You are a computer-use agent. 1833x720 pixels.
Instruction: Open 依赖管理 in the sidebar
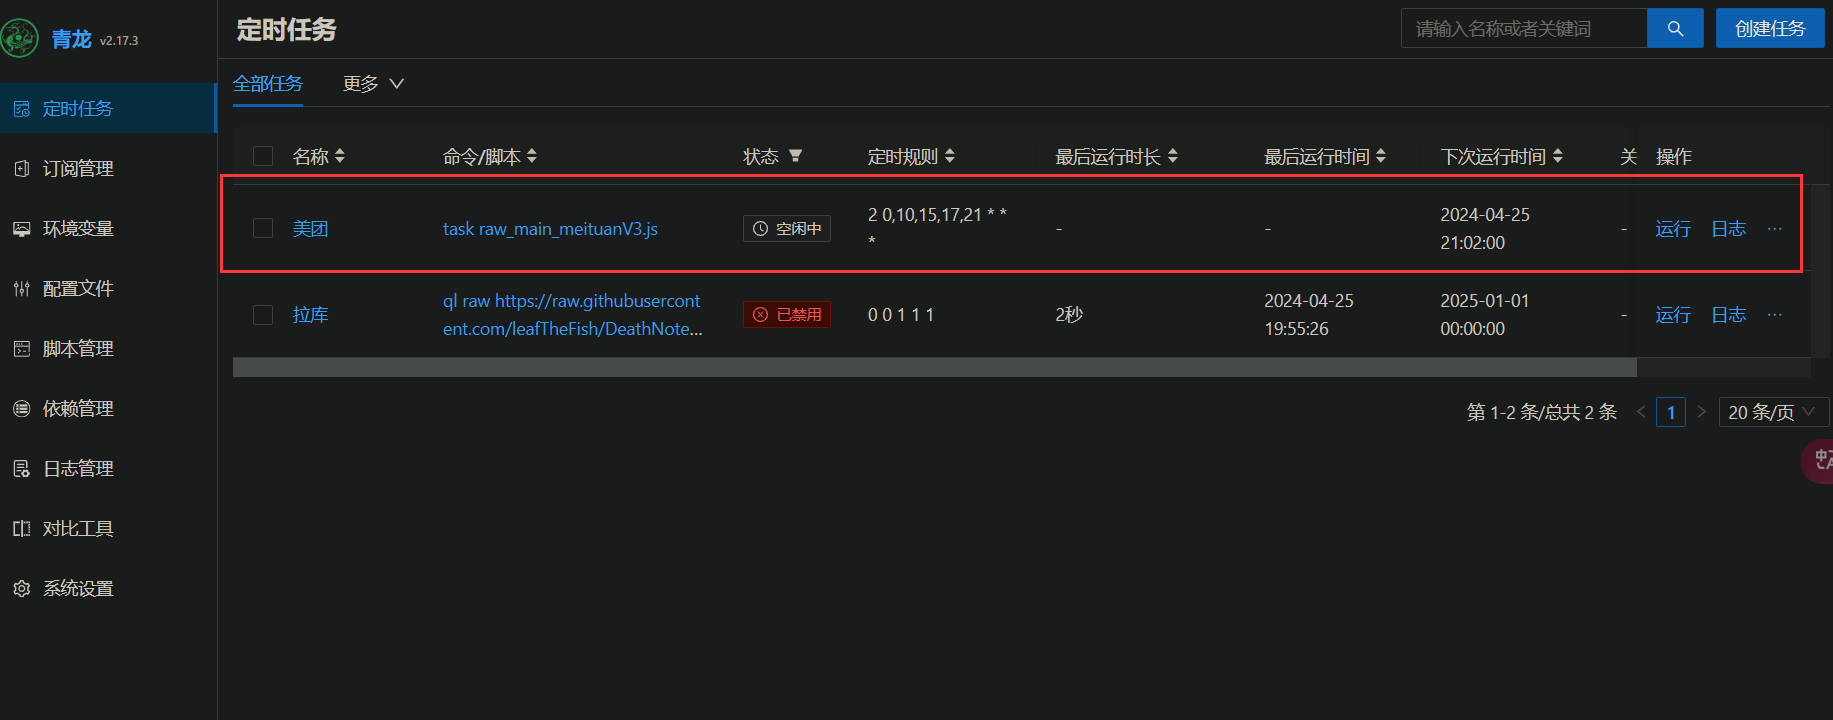point(108,408)
